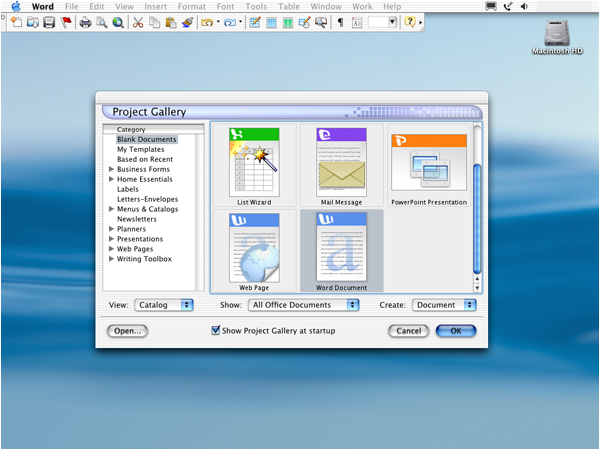Open the Redo history dropdown arrow

pos(240,22)
